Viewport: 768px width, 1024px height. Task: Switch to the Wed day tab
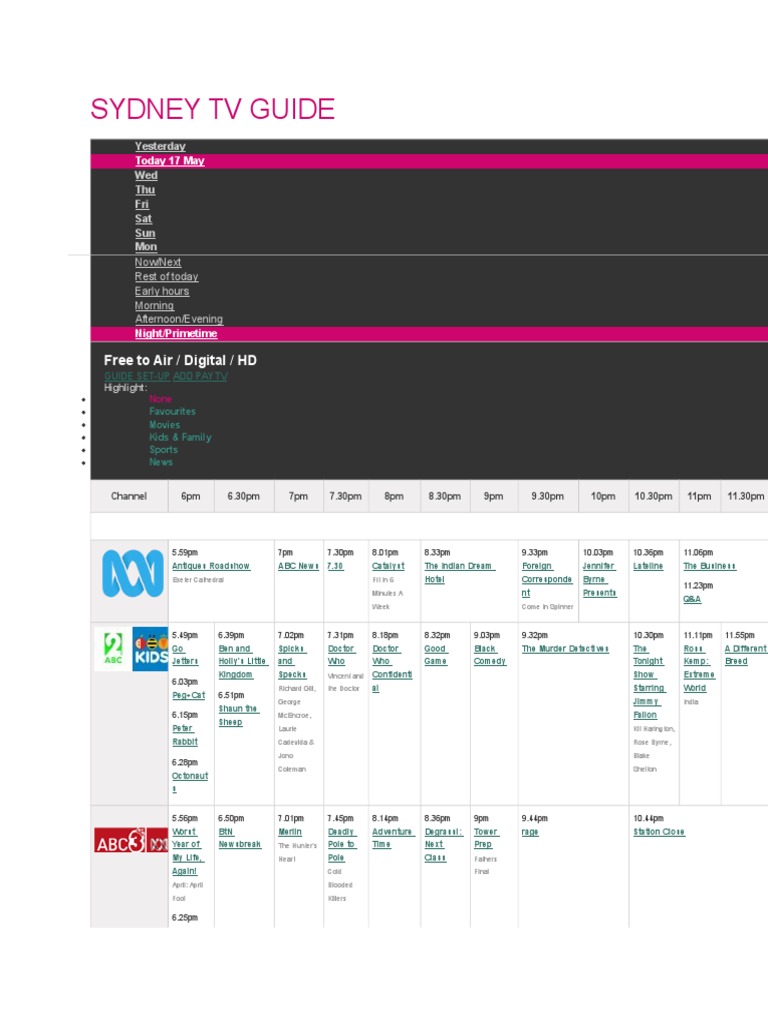coord(146,175)
